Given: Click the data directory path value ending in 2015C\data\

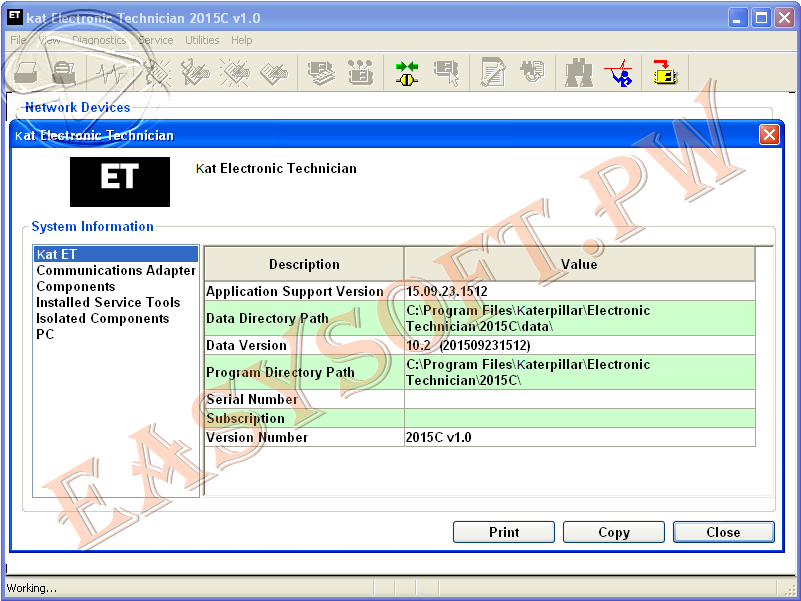Looking at the screenshot, I should click(x=528, y=318).
